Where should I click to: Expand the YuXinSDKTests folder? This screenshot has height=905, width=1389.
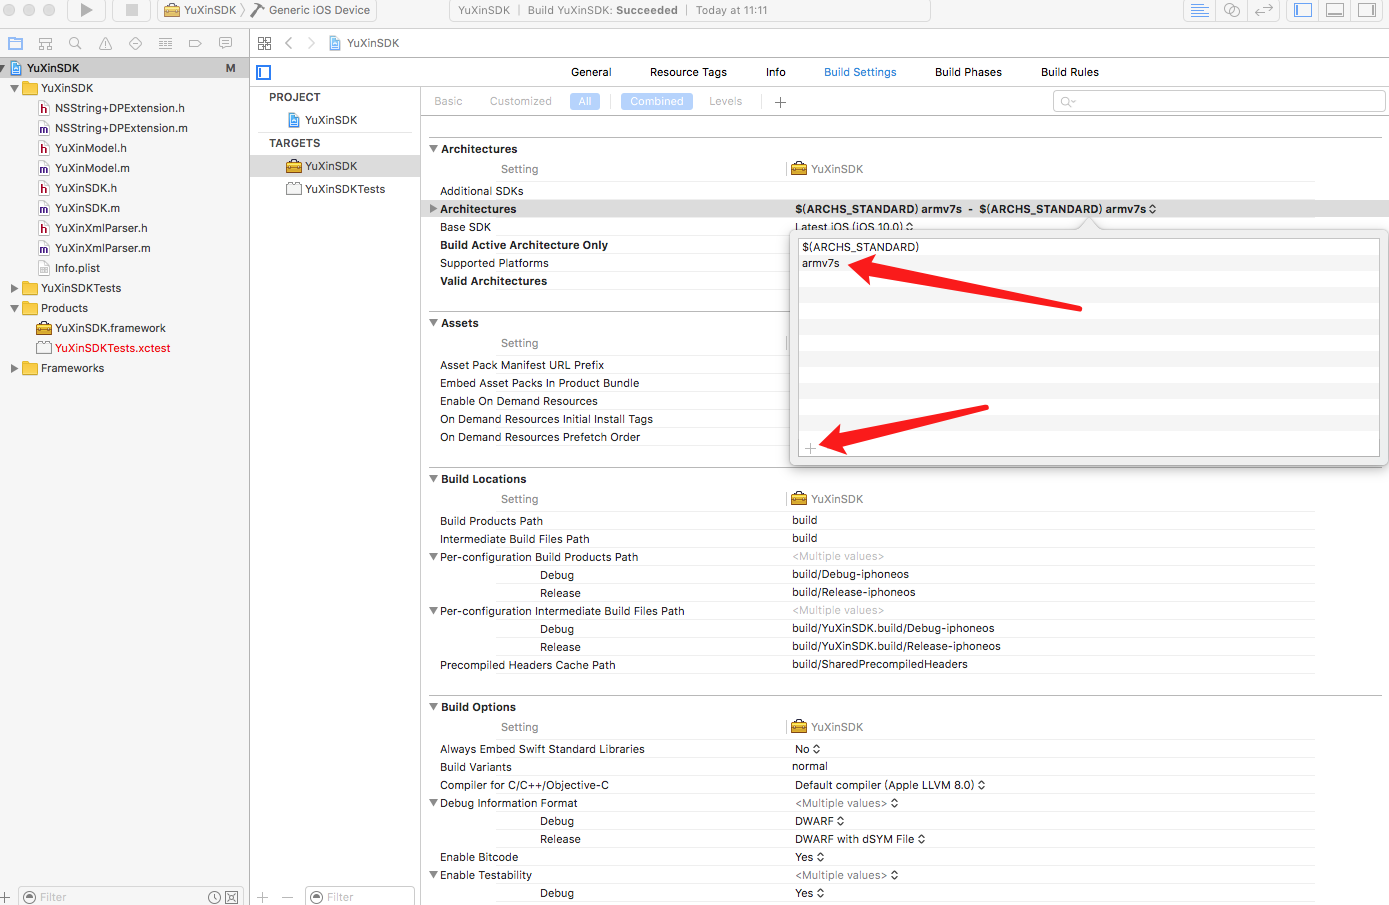[15, 288]
